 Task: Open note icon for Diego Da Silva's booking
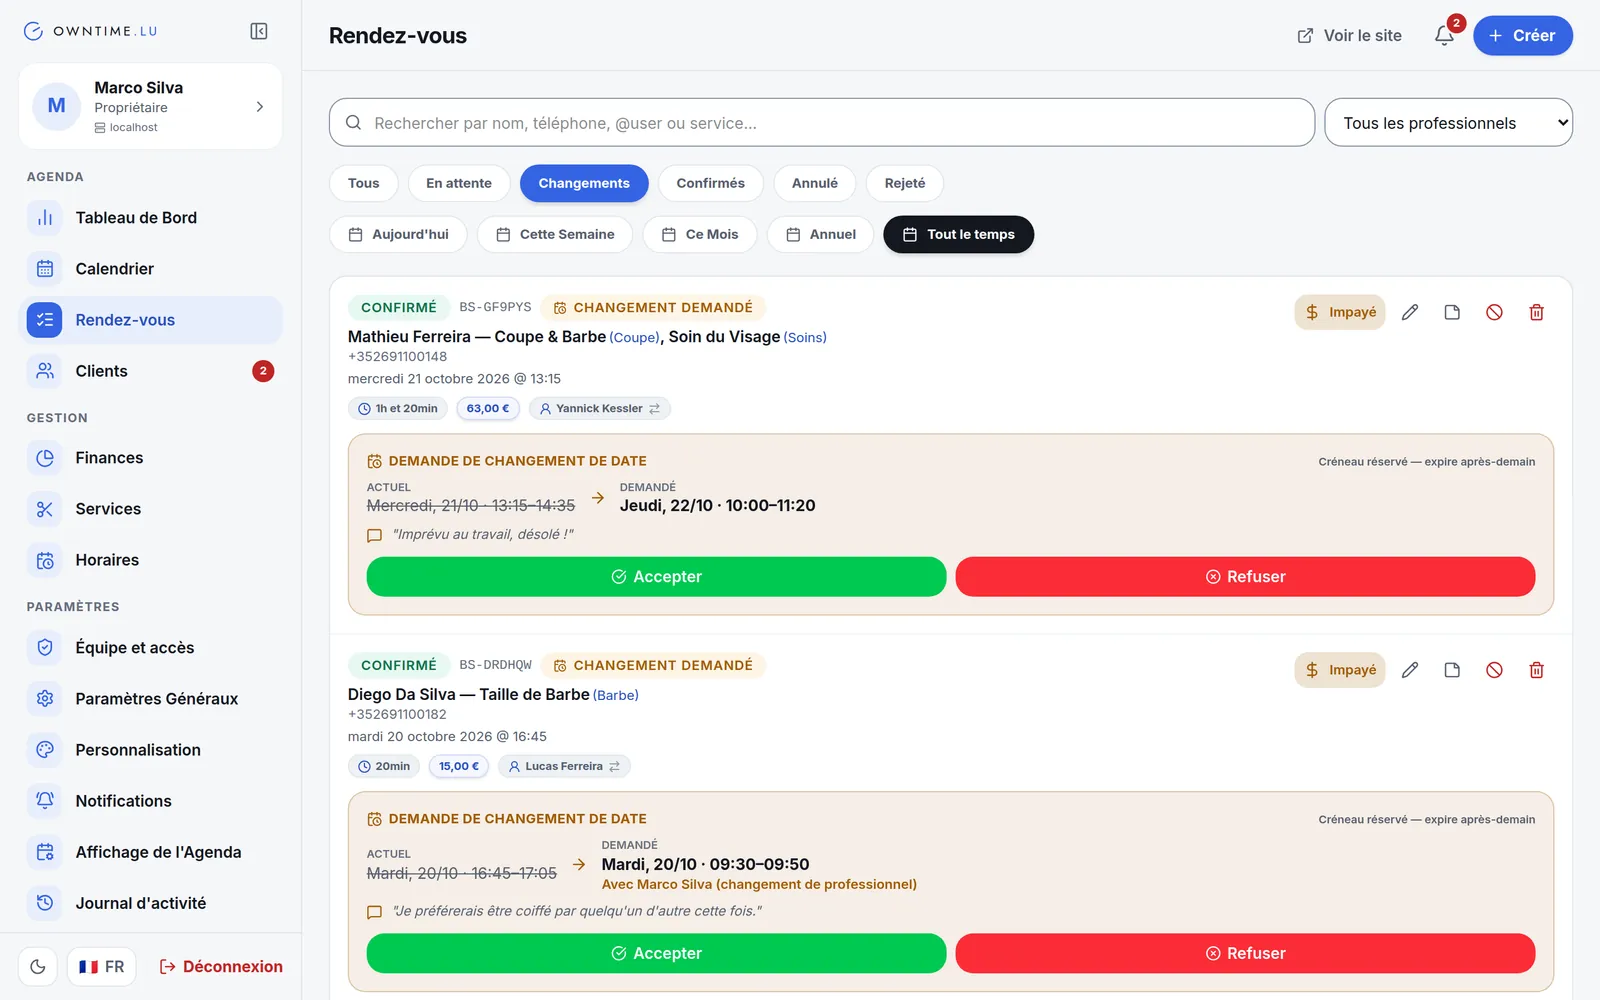[1452, 670]
